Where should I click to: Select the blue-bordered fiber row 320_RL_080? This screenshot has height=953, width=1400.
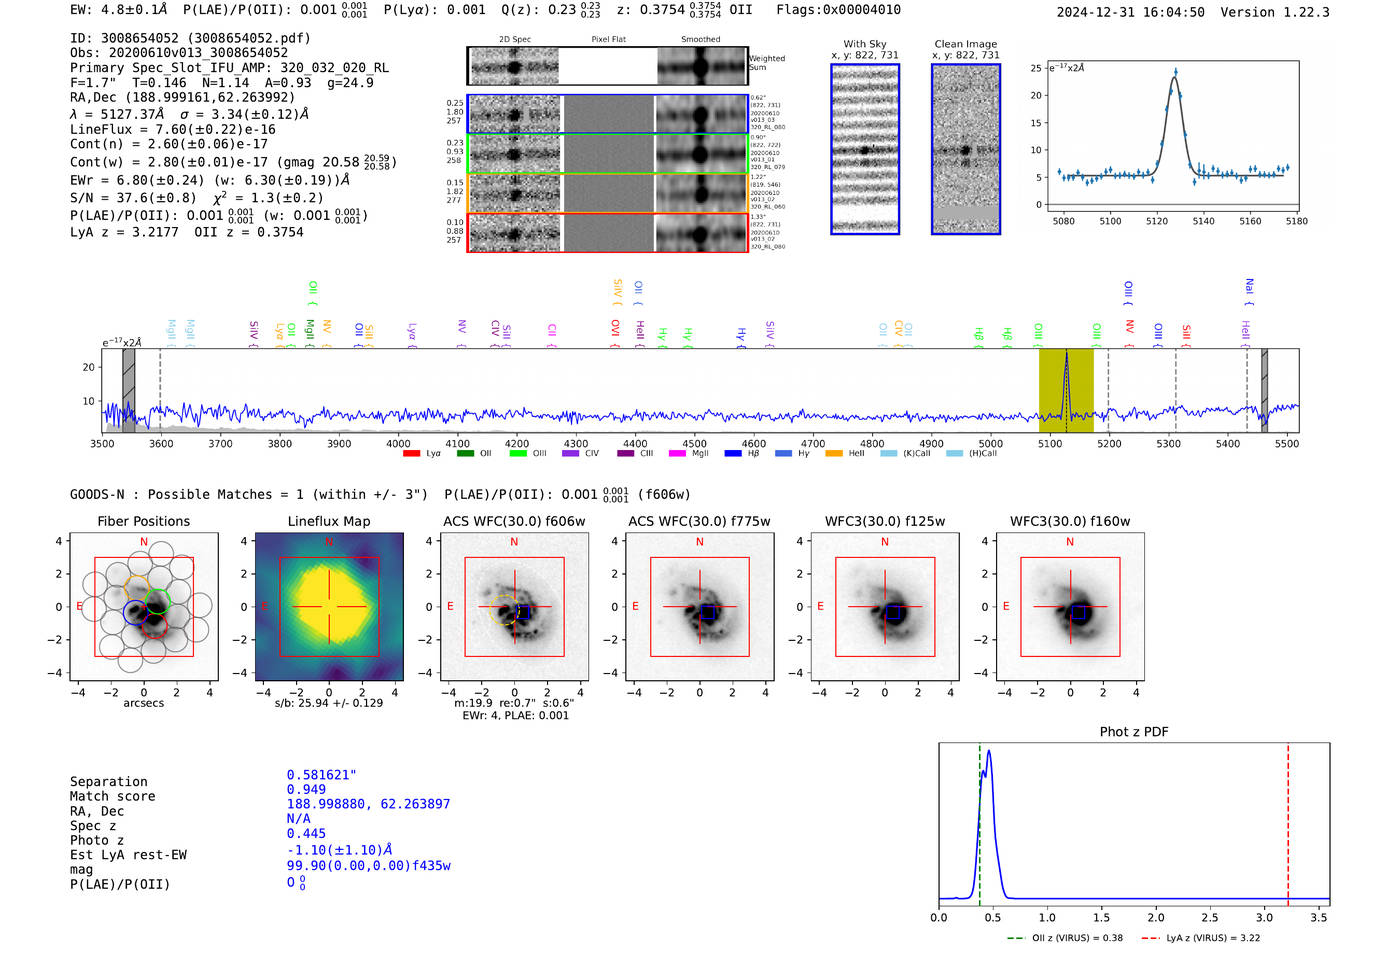coord(607,114)
